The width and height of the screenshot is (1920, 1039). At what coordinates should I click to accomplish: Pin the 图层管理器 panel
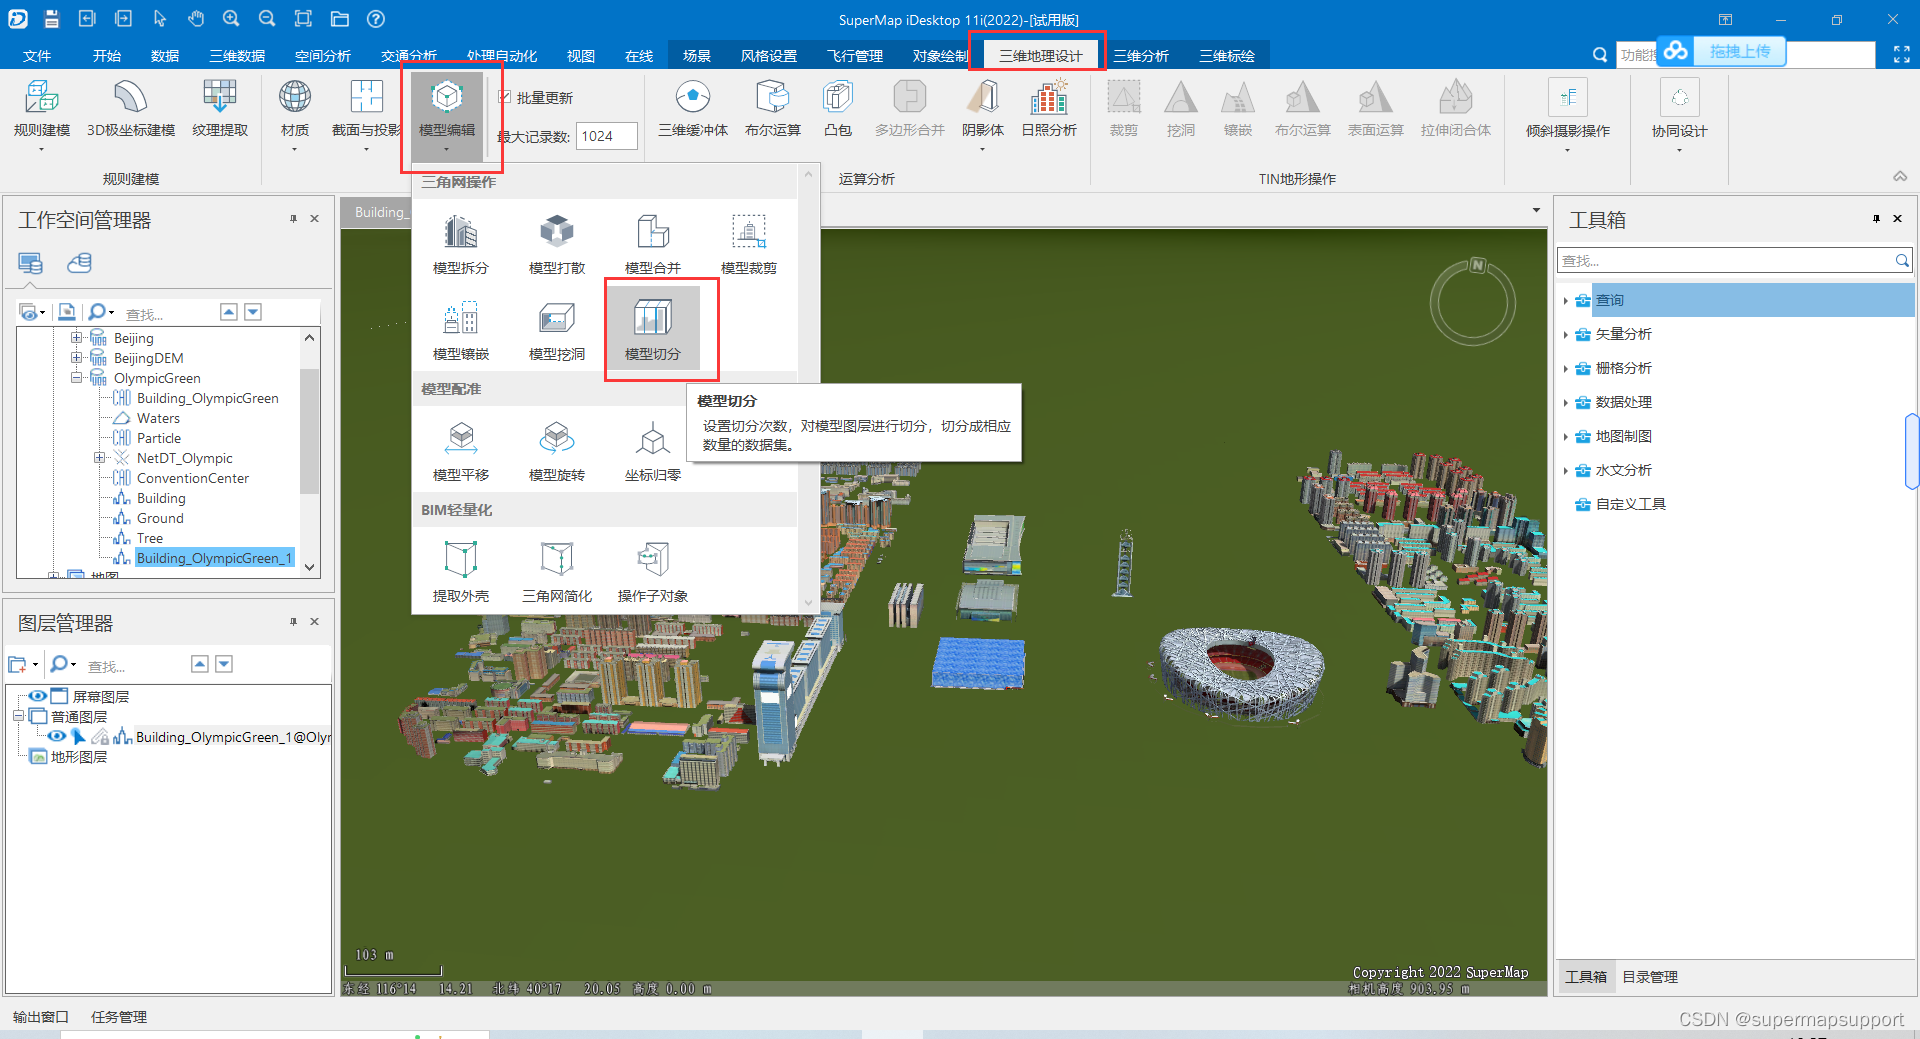(293, 621)
